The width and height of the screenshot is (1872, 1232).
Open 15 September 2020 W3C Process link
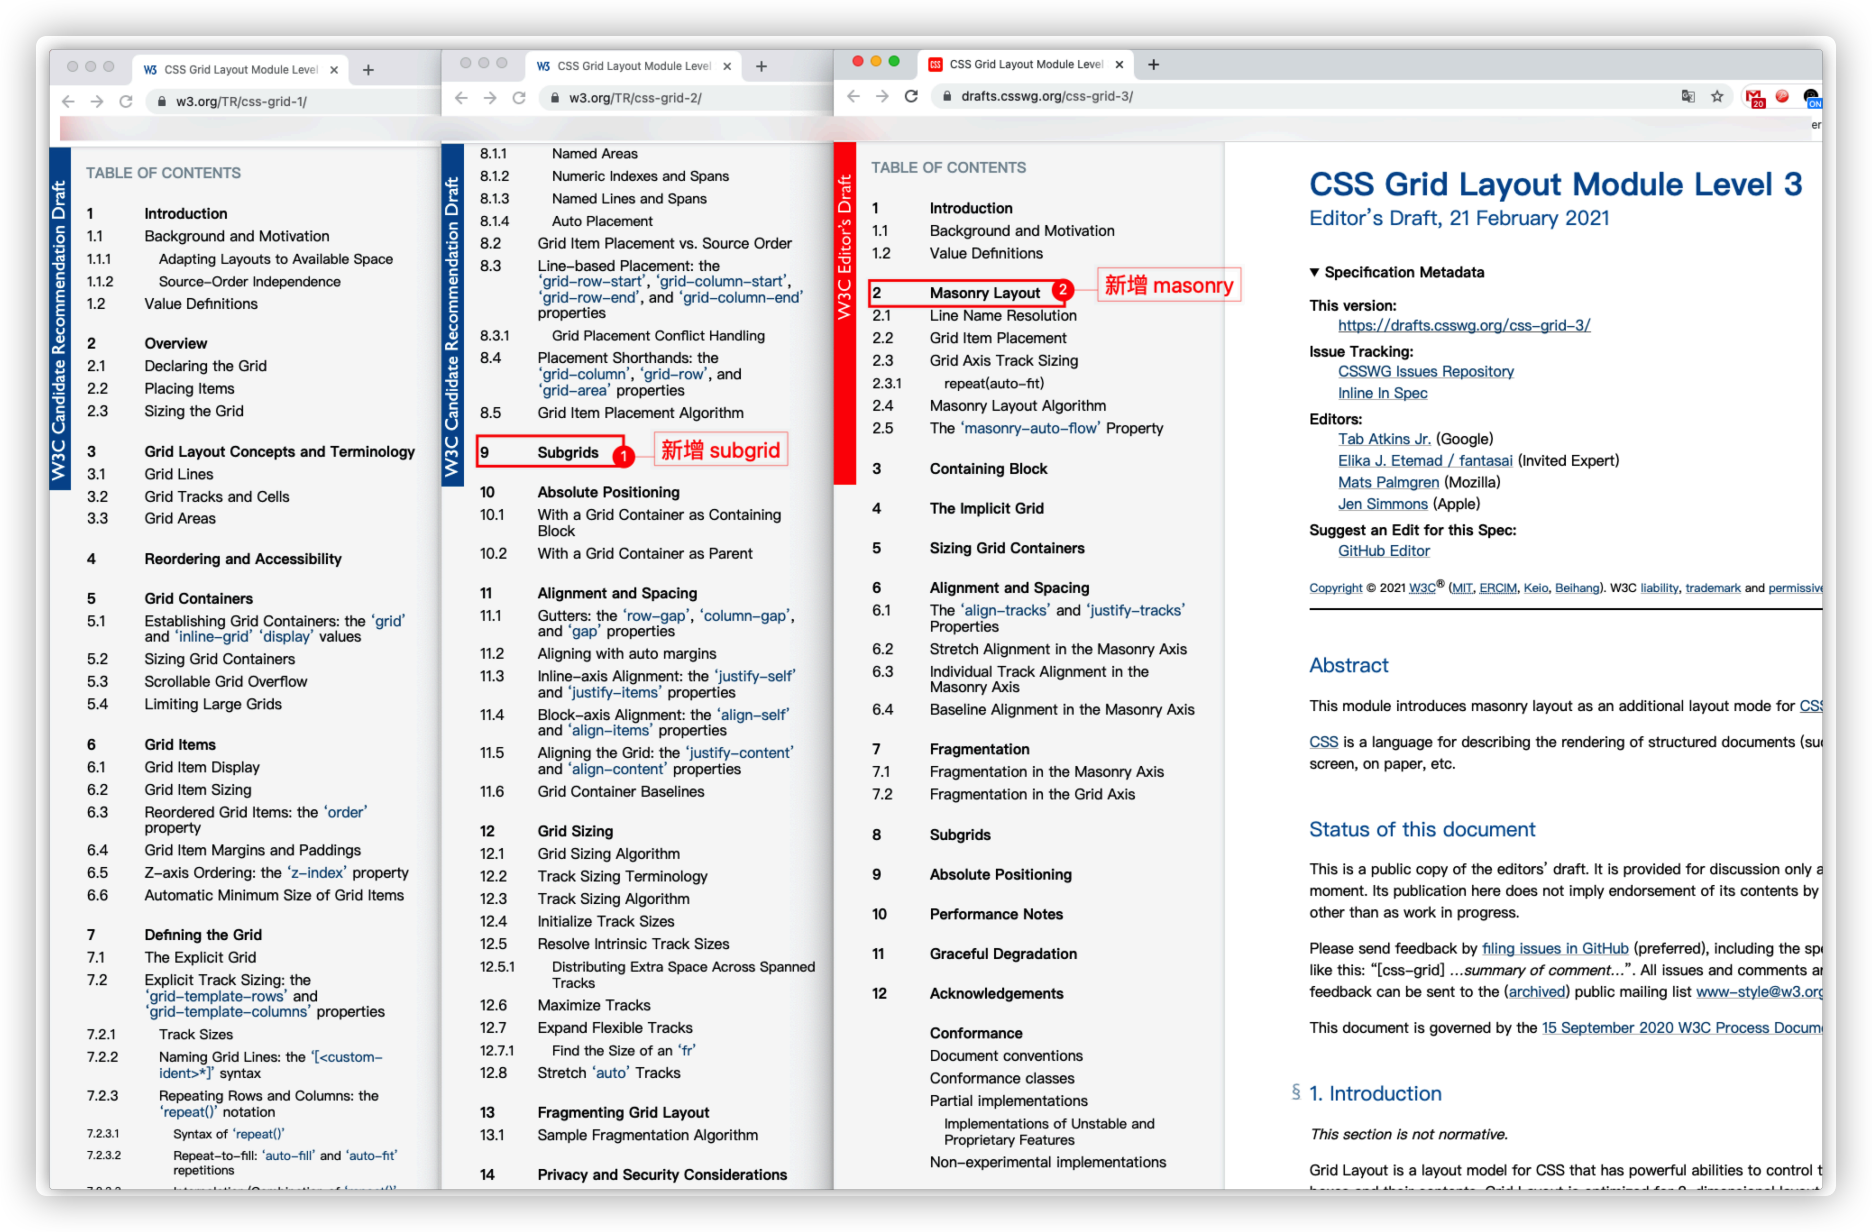pos(1682,1028)
